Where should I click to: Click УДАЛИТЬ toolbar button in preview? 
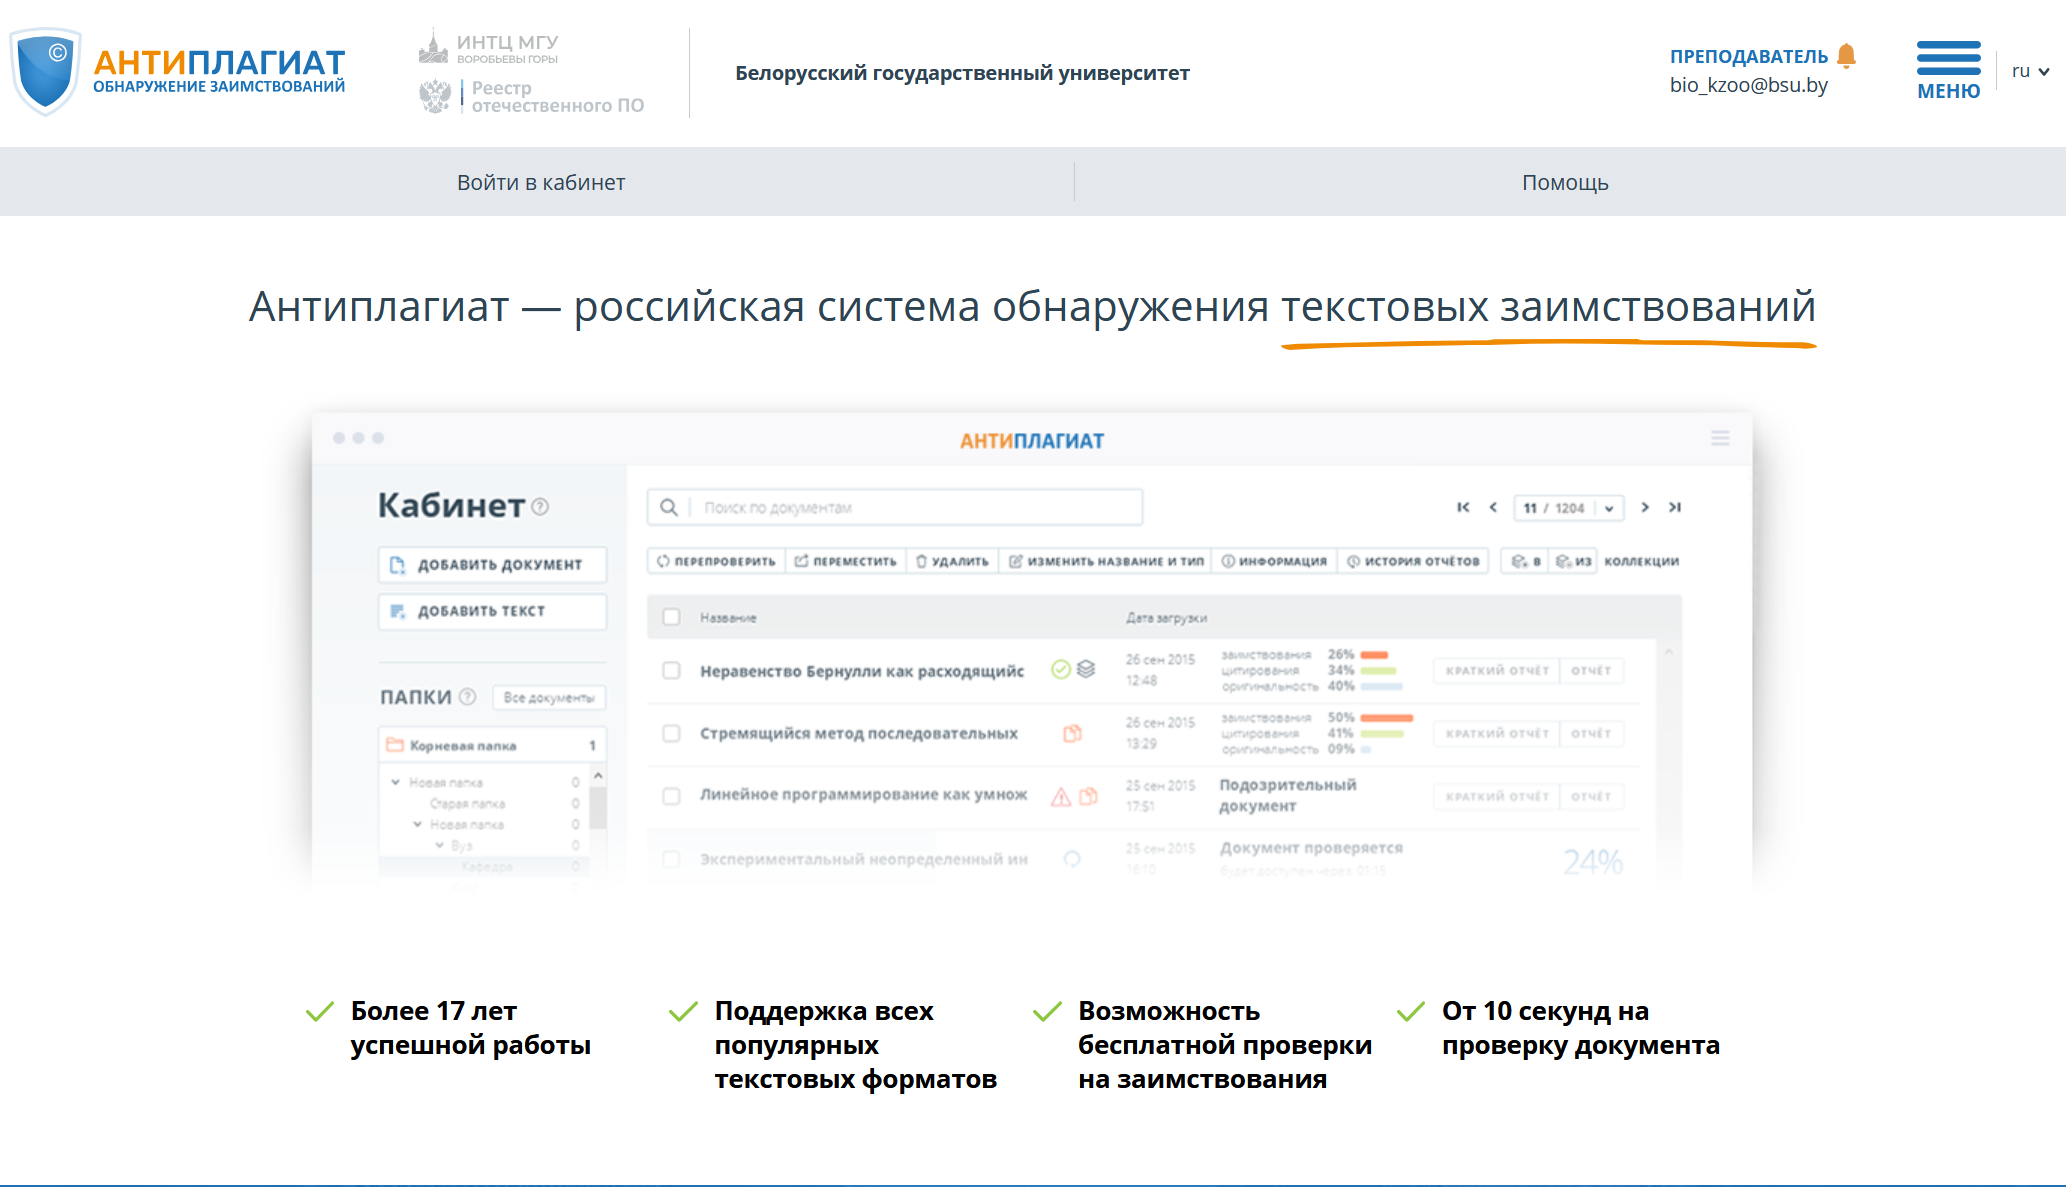pos(952,561)
